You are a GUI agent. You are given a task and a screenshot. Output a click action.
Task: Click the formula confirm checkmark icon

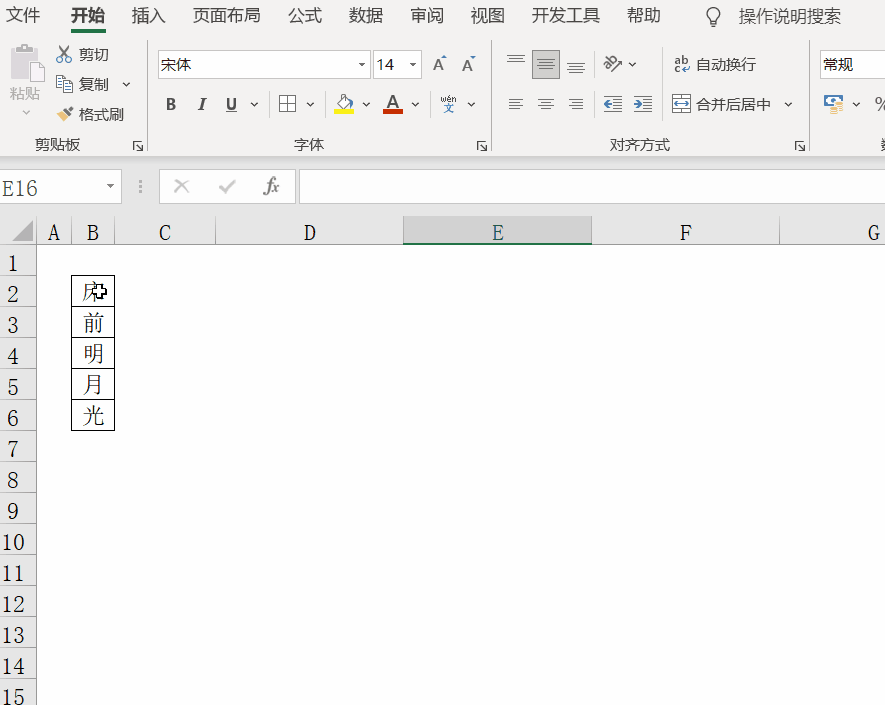(227, 186)
